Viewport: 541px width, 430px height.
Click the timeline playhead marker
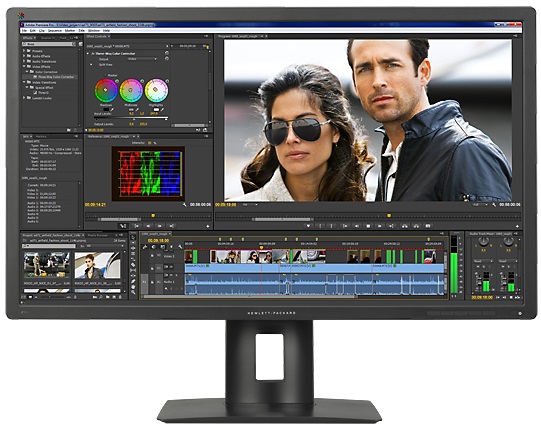[x=261, y=247]
